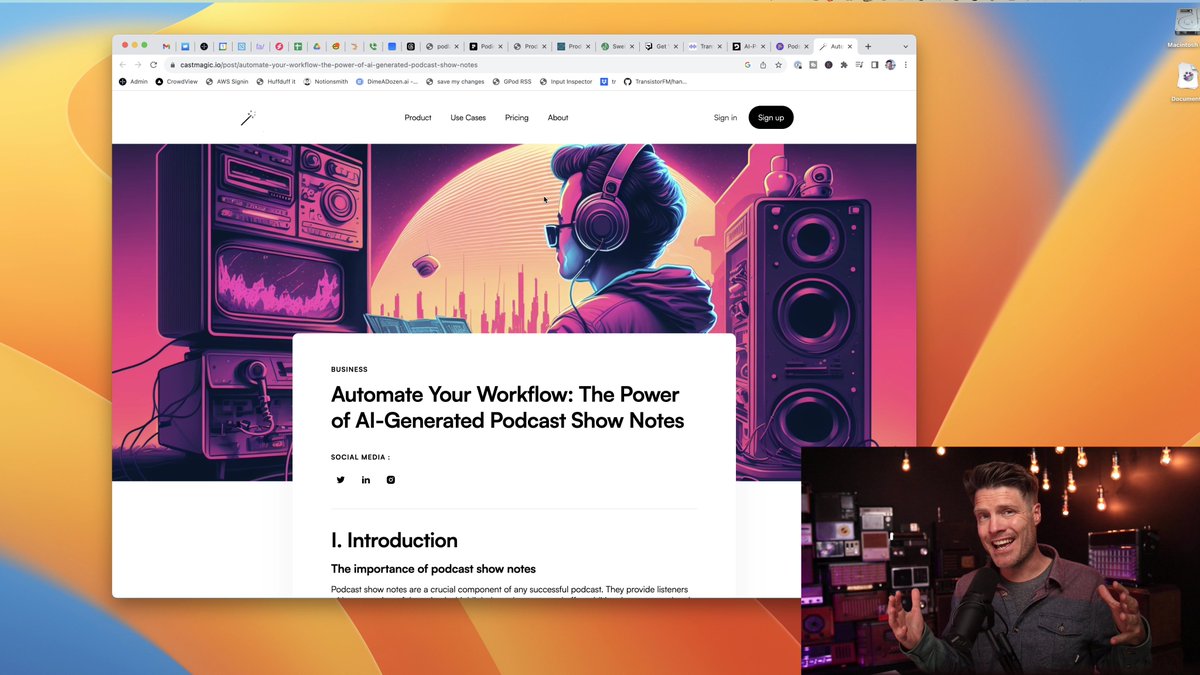Open the Chrome three-dot menu

pyautogui.click(x=906, y=65)
